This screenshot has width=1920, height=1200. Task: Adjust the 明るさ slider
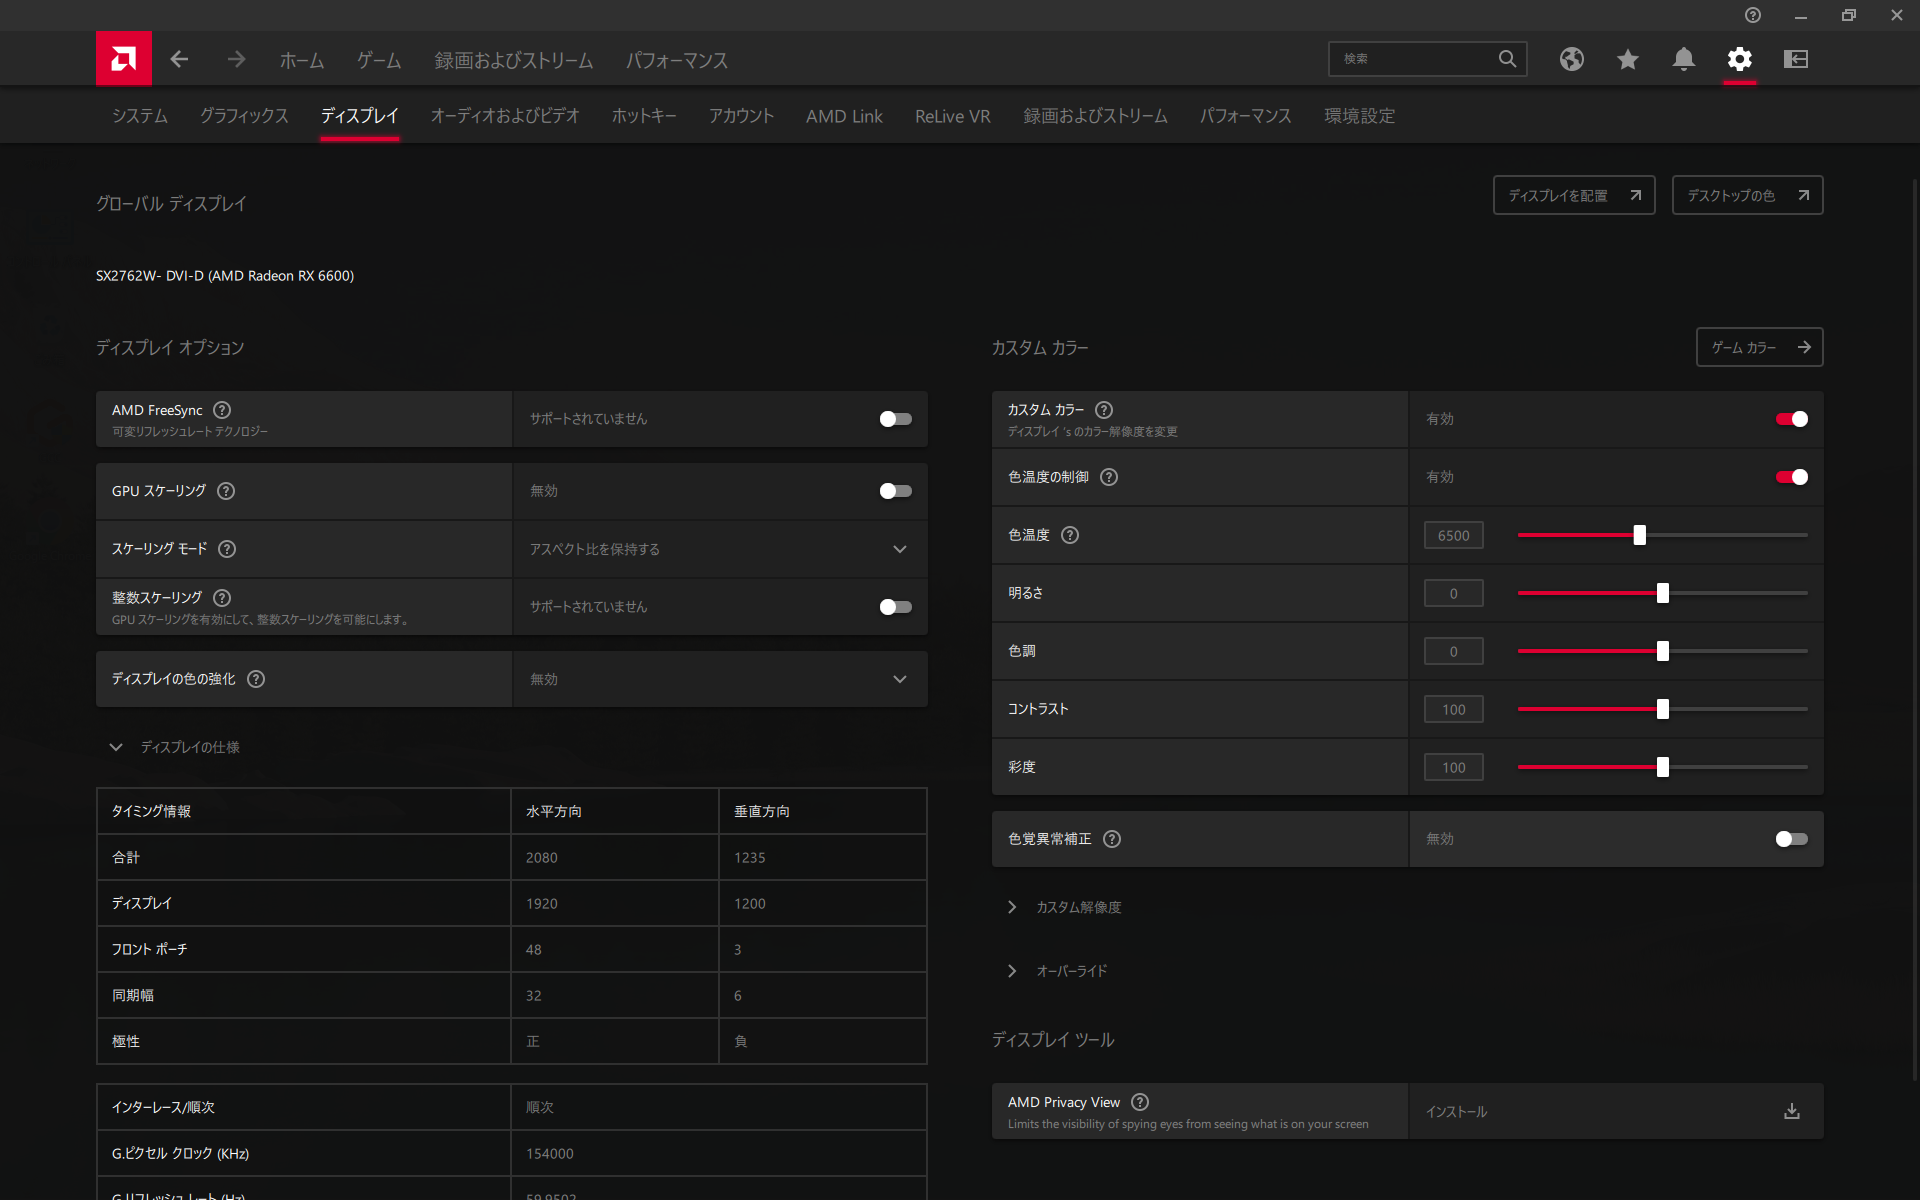coord(1662,593)
